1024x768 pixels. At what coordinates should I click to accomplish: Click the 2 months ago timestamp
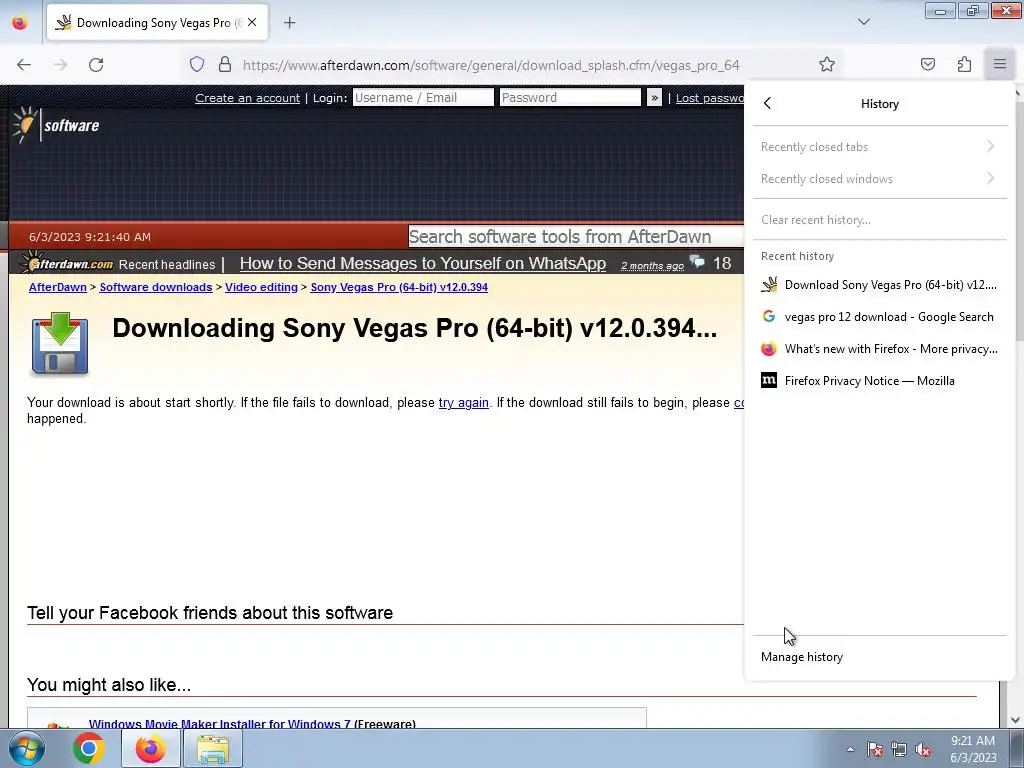(x=652, y=265)
